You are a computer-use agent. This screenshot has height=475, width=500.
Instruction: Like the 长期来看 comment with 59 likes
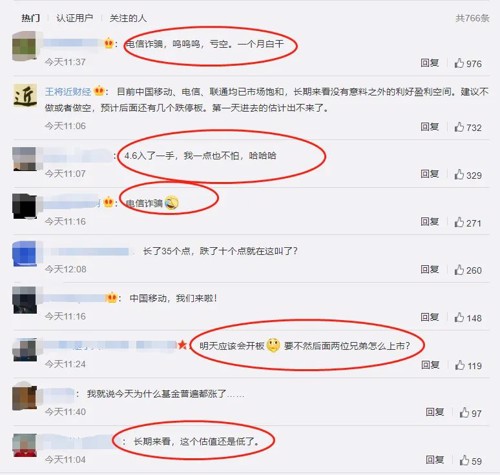coord(464,460)
